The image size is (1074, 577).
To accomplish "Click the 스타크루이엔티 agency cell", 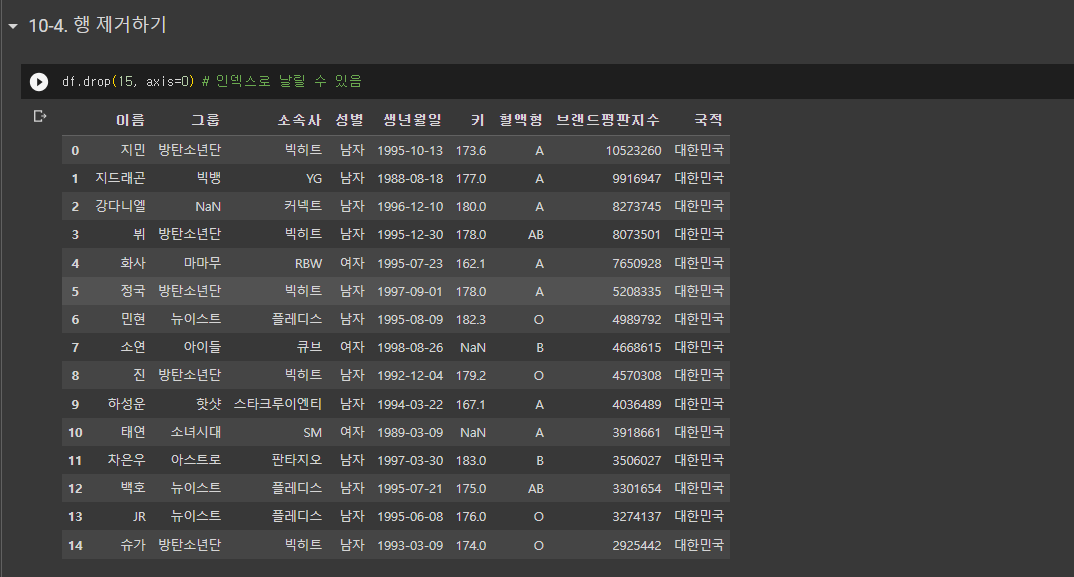I will tap(277, 404).
